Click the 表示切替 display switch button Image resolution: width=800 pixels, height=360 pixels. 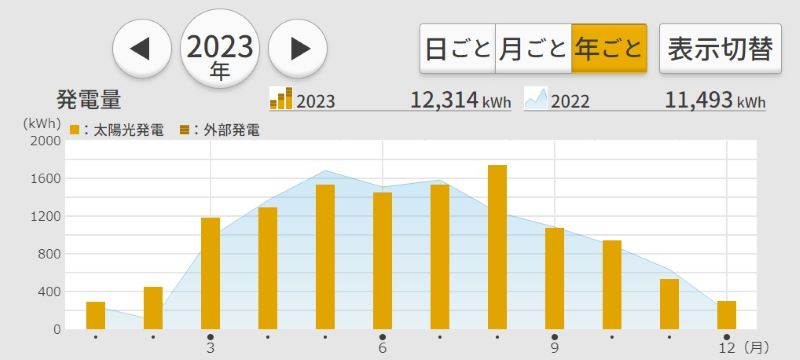click(720, 48)
